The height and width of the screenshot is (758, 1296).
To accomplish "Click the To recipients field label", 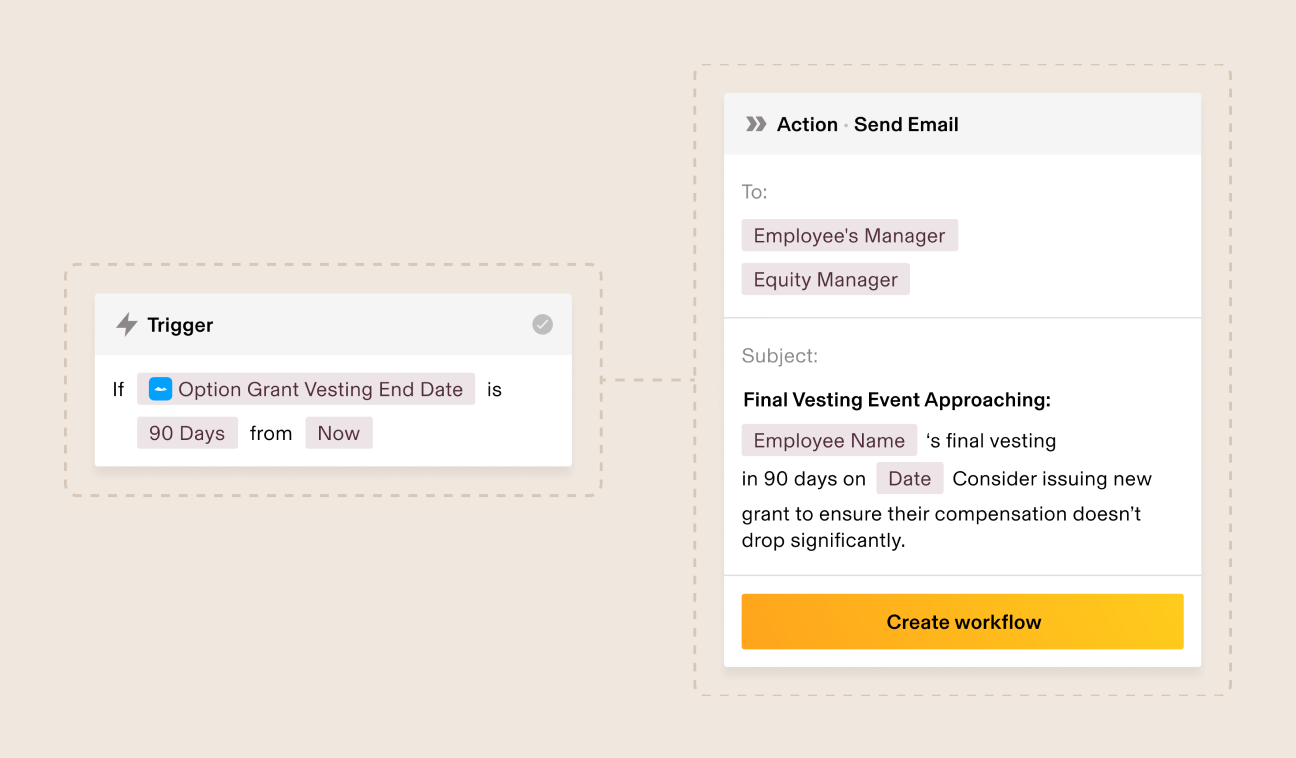I will [x=755, y=192].
